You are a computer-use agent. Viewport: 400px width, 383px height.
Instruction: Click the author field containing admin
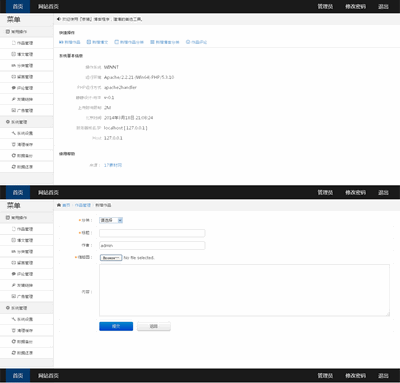coord(152,246)
